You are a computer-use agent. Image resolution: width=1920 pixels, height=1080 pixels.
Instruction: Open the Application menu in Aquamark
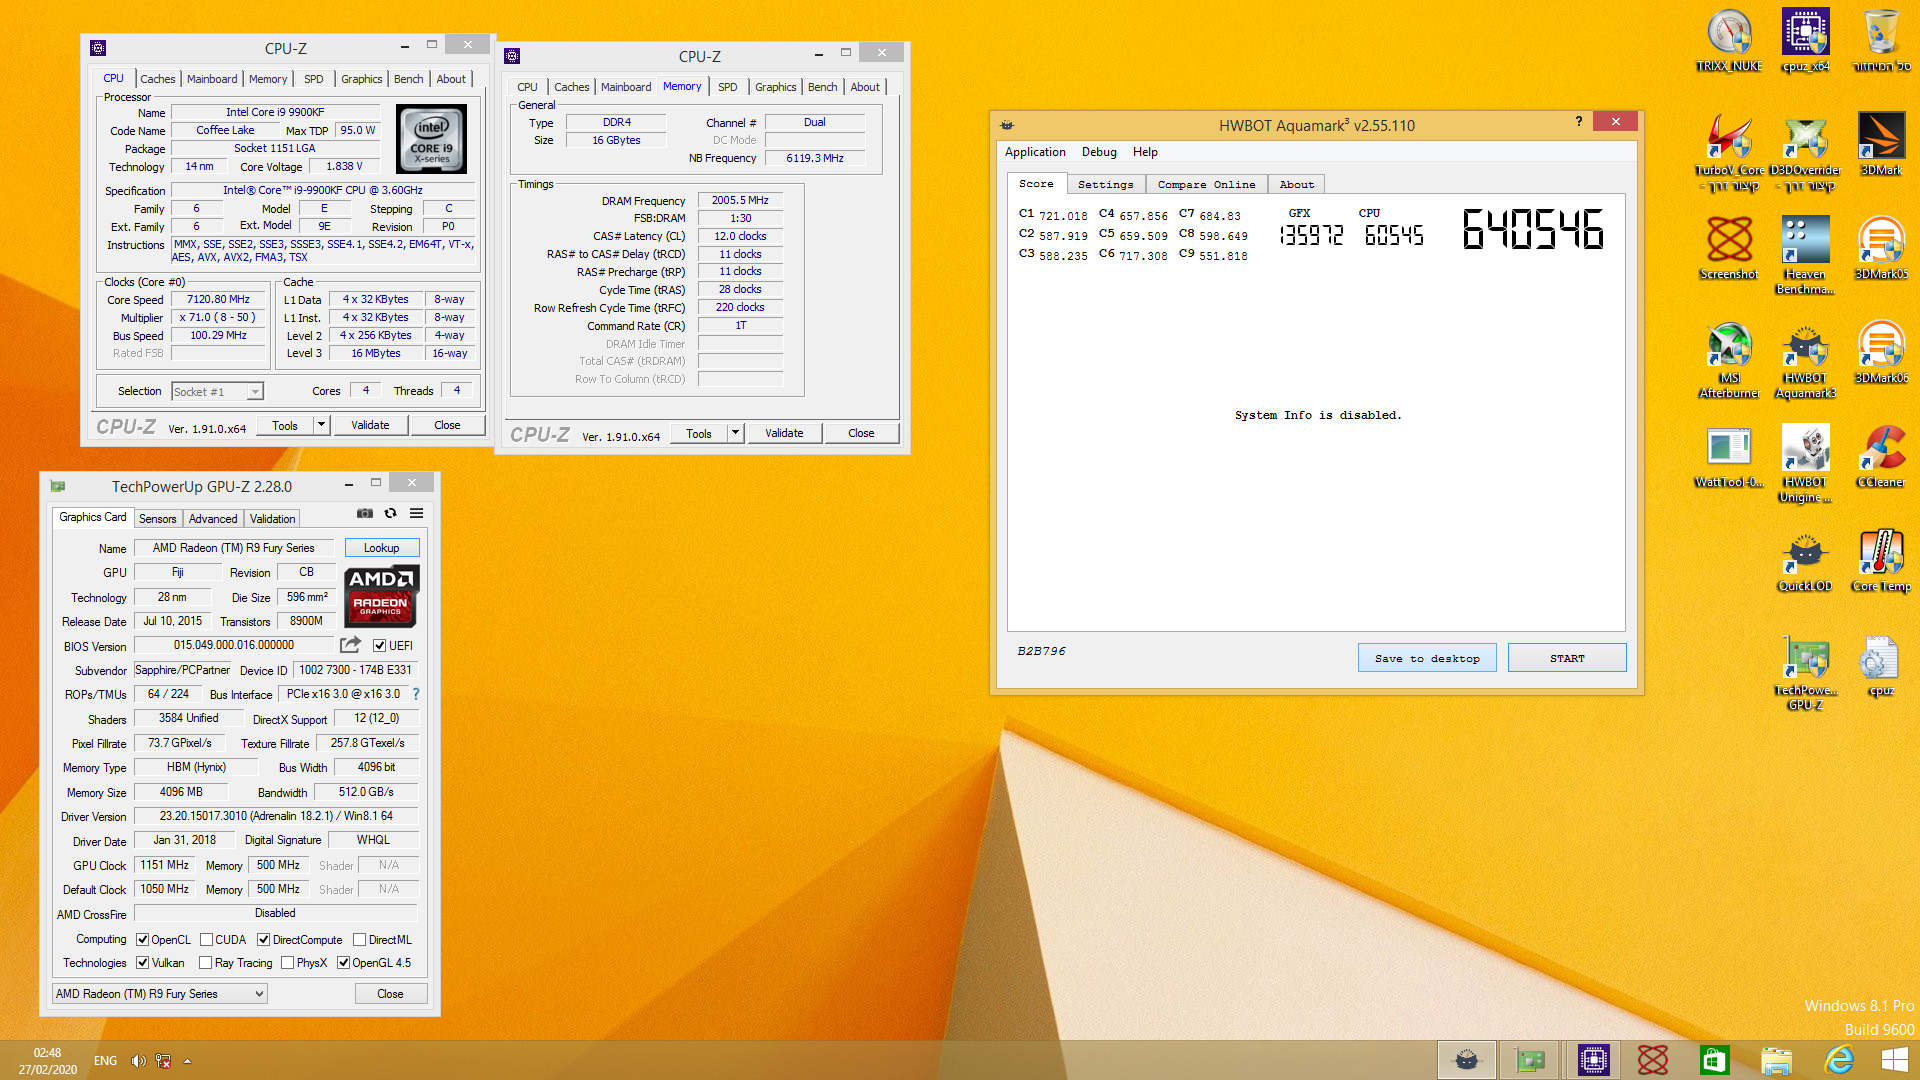[1035, 152]
